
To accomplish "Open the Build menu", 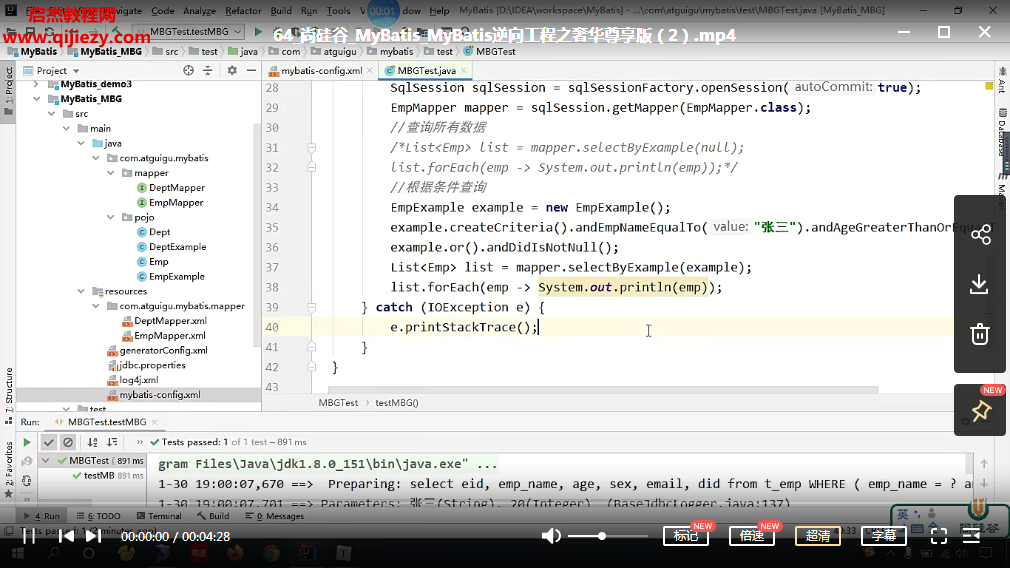I will point(281,10).
